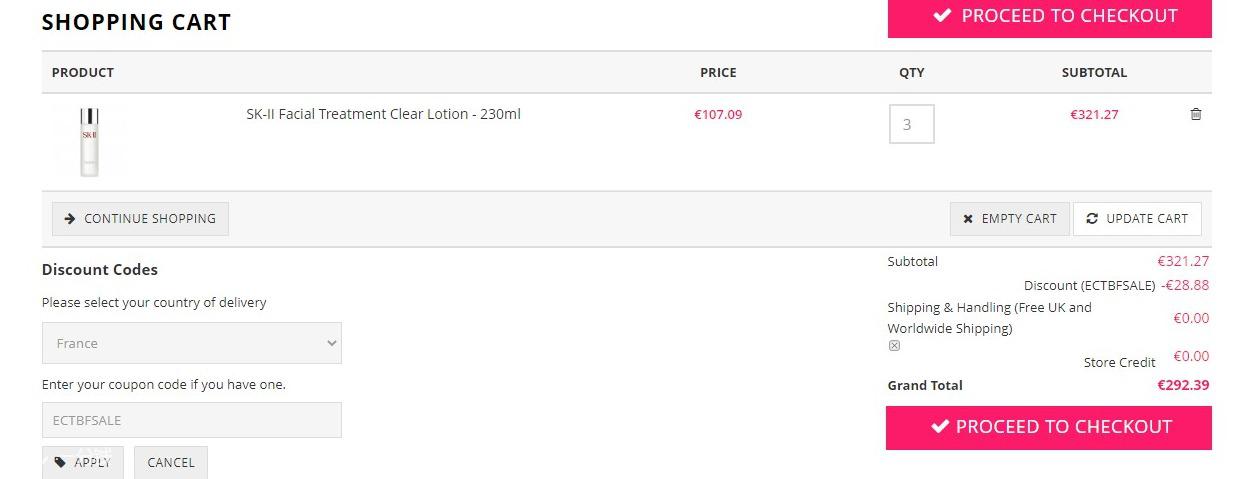Click the coupon code field containing ECTBFSALE
1243x479 pixels.
pos(192,420)
